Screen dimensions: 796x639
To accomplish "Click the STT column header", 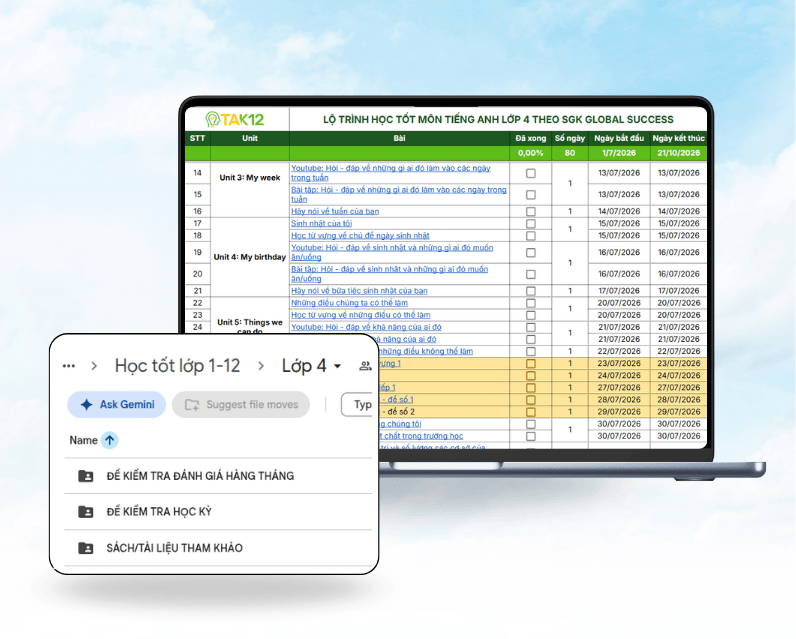I will tap(197, 138).
